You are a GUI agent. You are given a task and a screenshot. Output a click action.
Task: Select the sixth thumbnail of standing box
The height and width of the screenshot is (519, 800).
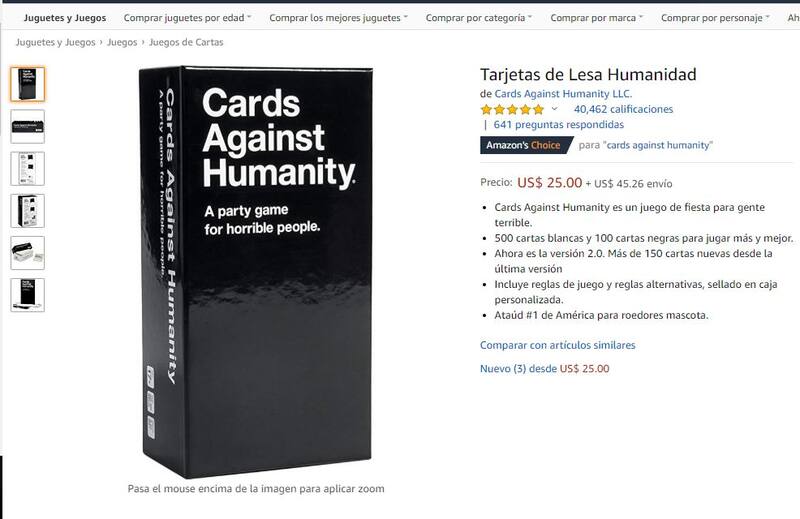(28, 295)
